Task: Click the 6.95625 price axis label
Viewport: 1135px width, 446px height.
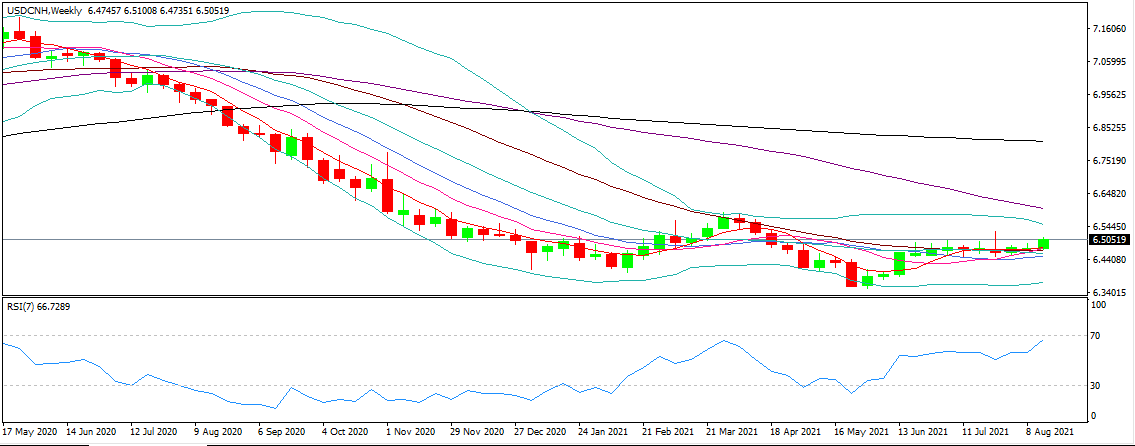Action: [1111, 95]
